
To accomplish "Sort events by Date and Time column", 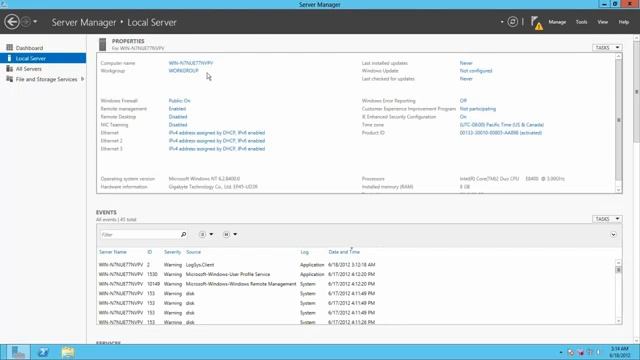I will pyautogui.click(x=344, y=252).
